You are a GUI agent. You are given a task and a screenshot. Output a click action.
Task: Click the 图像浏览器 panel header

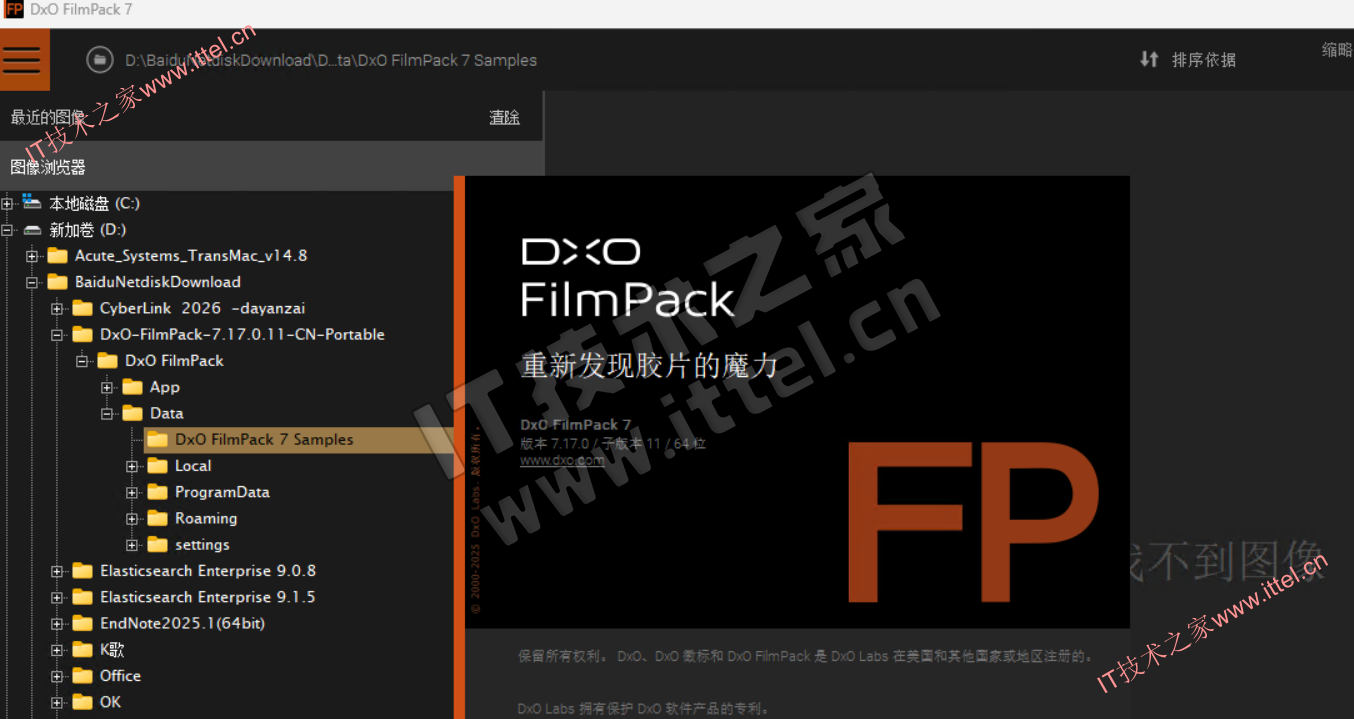[x=48, y=167]
